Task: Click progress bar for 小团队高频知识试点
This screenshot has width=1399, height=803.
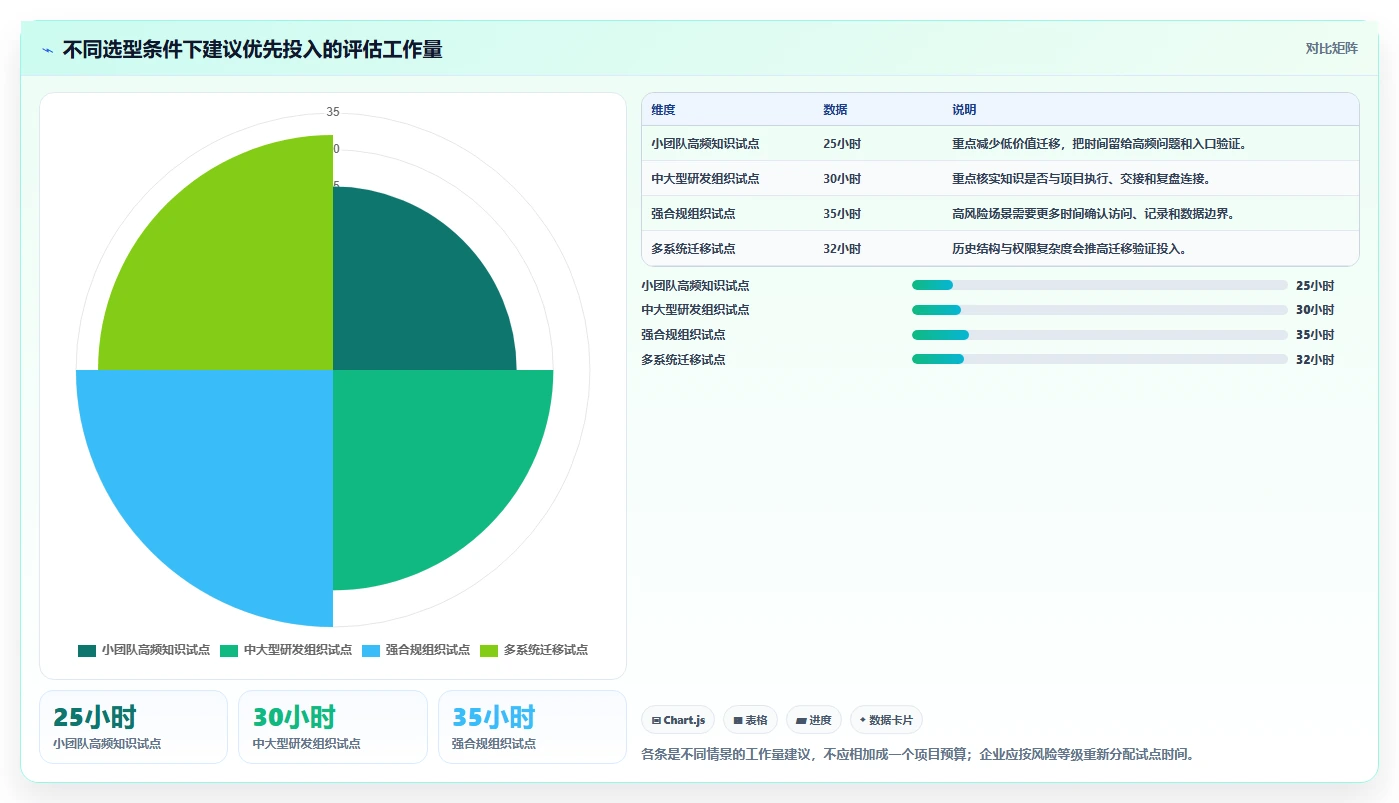Action: click(1100, 285)
